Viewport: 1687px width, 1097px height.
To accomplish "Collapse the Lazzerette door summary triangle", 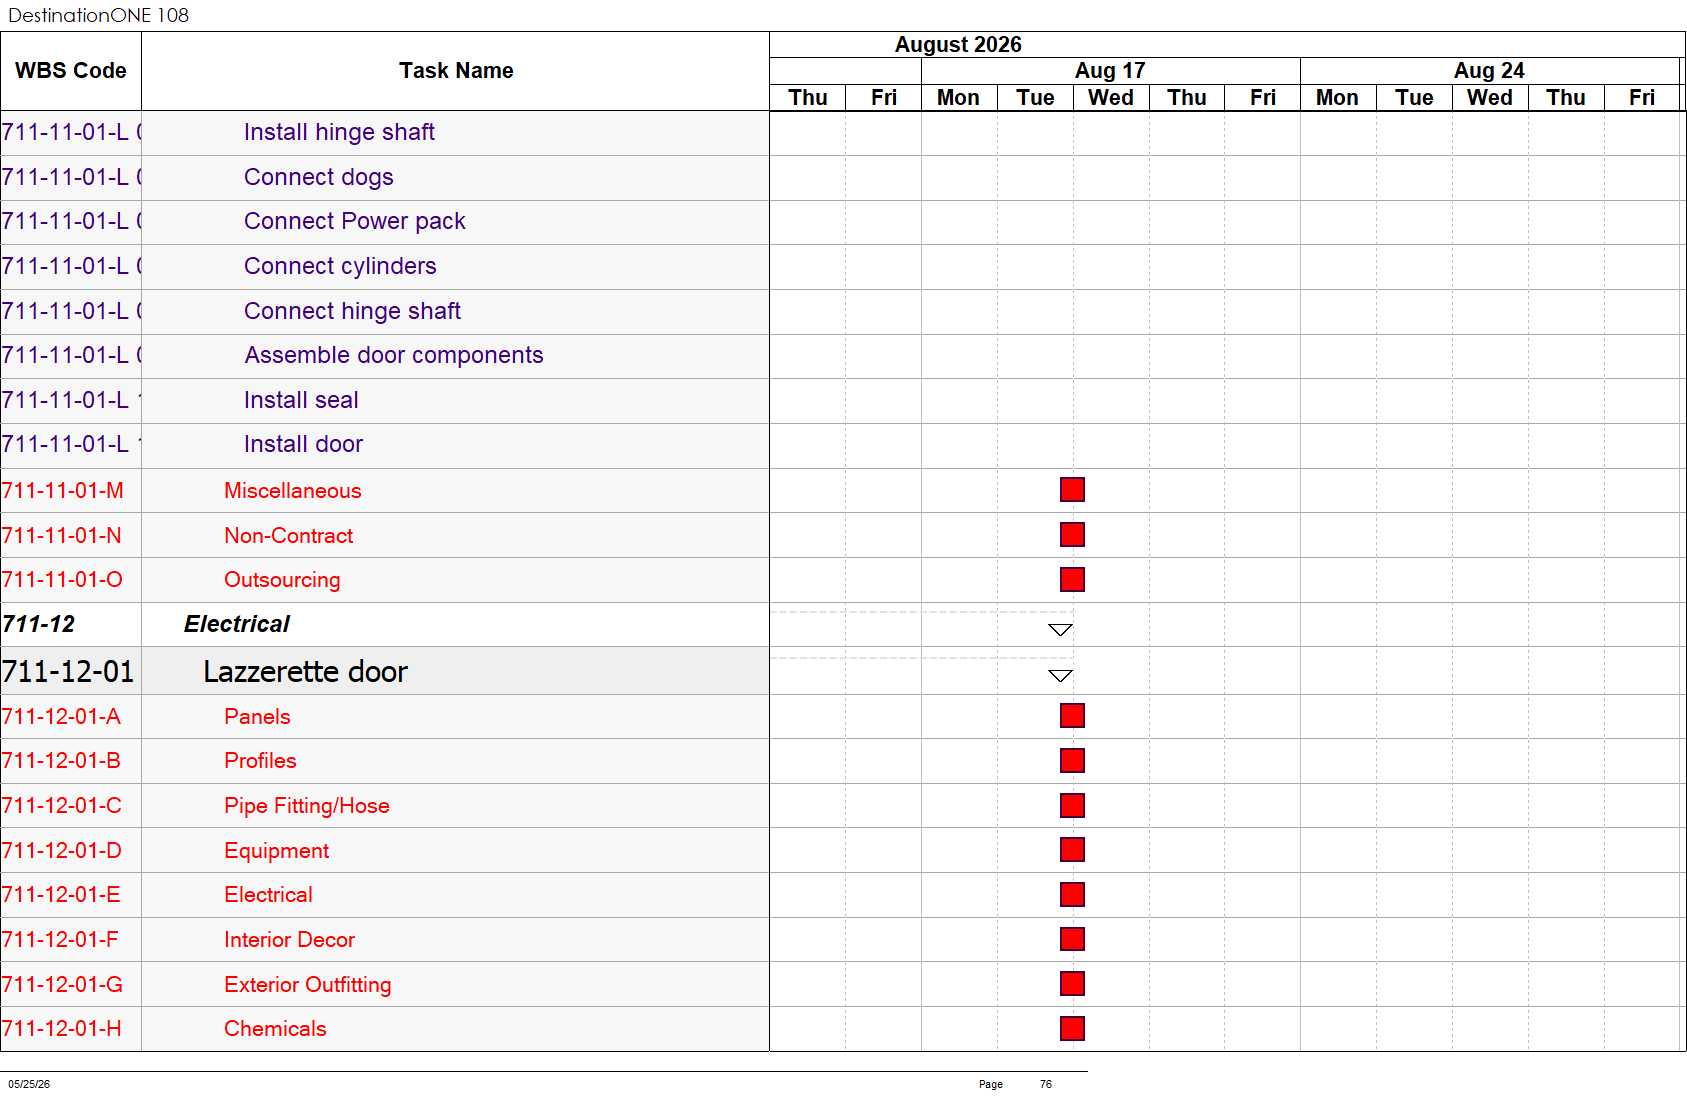I will click(1060, 675).
